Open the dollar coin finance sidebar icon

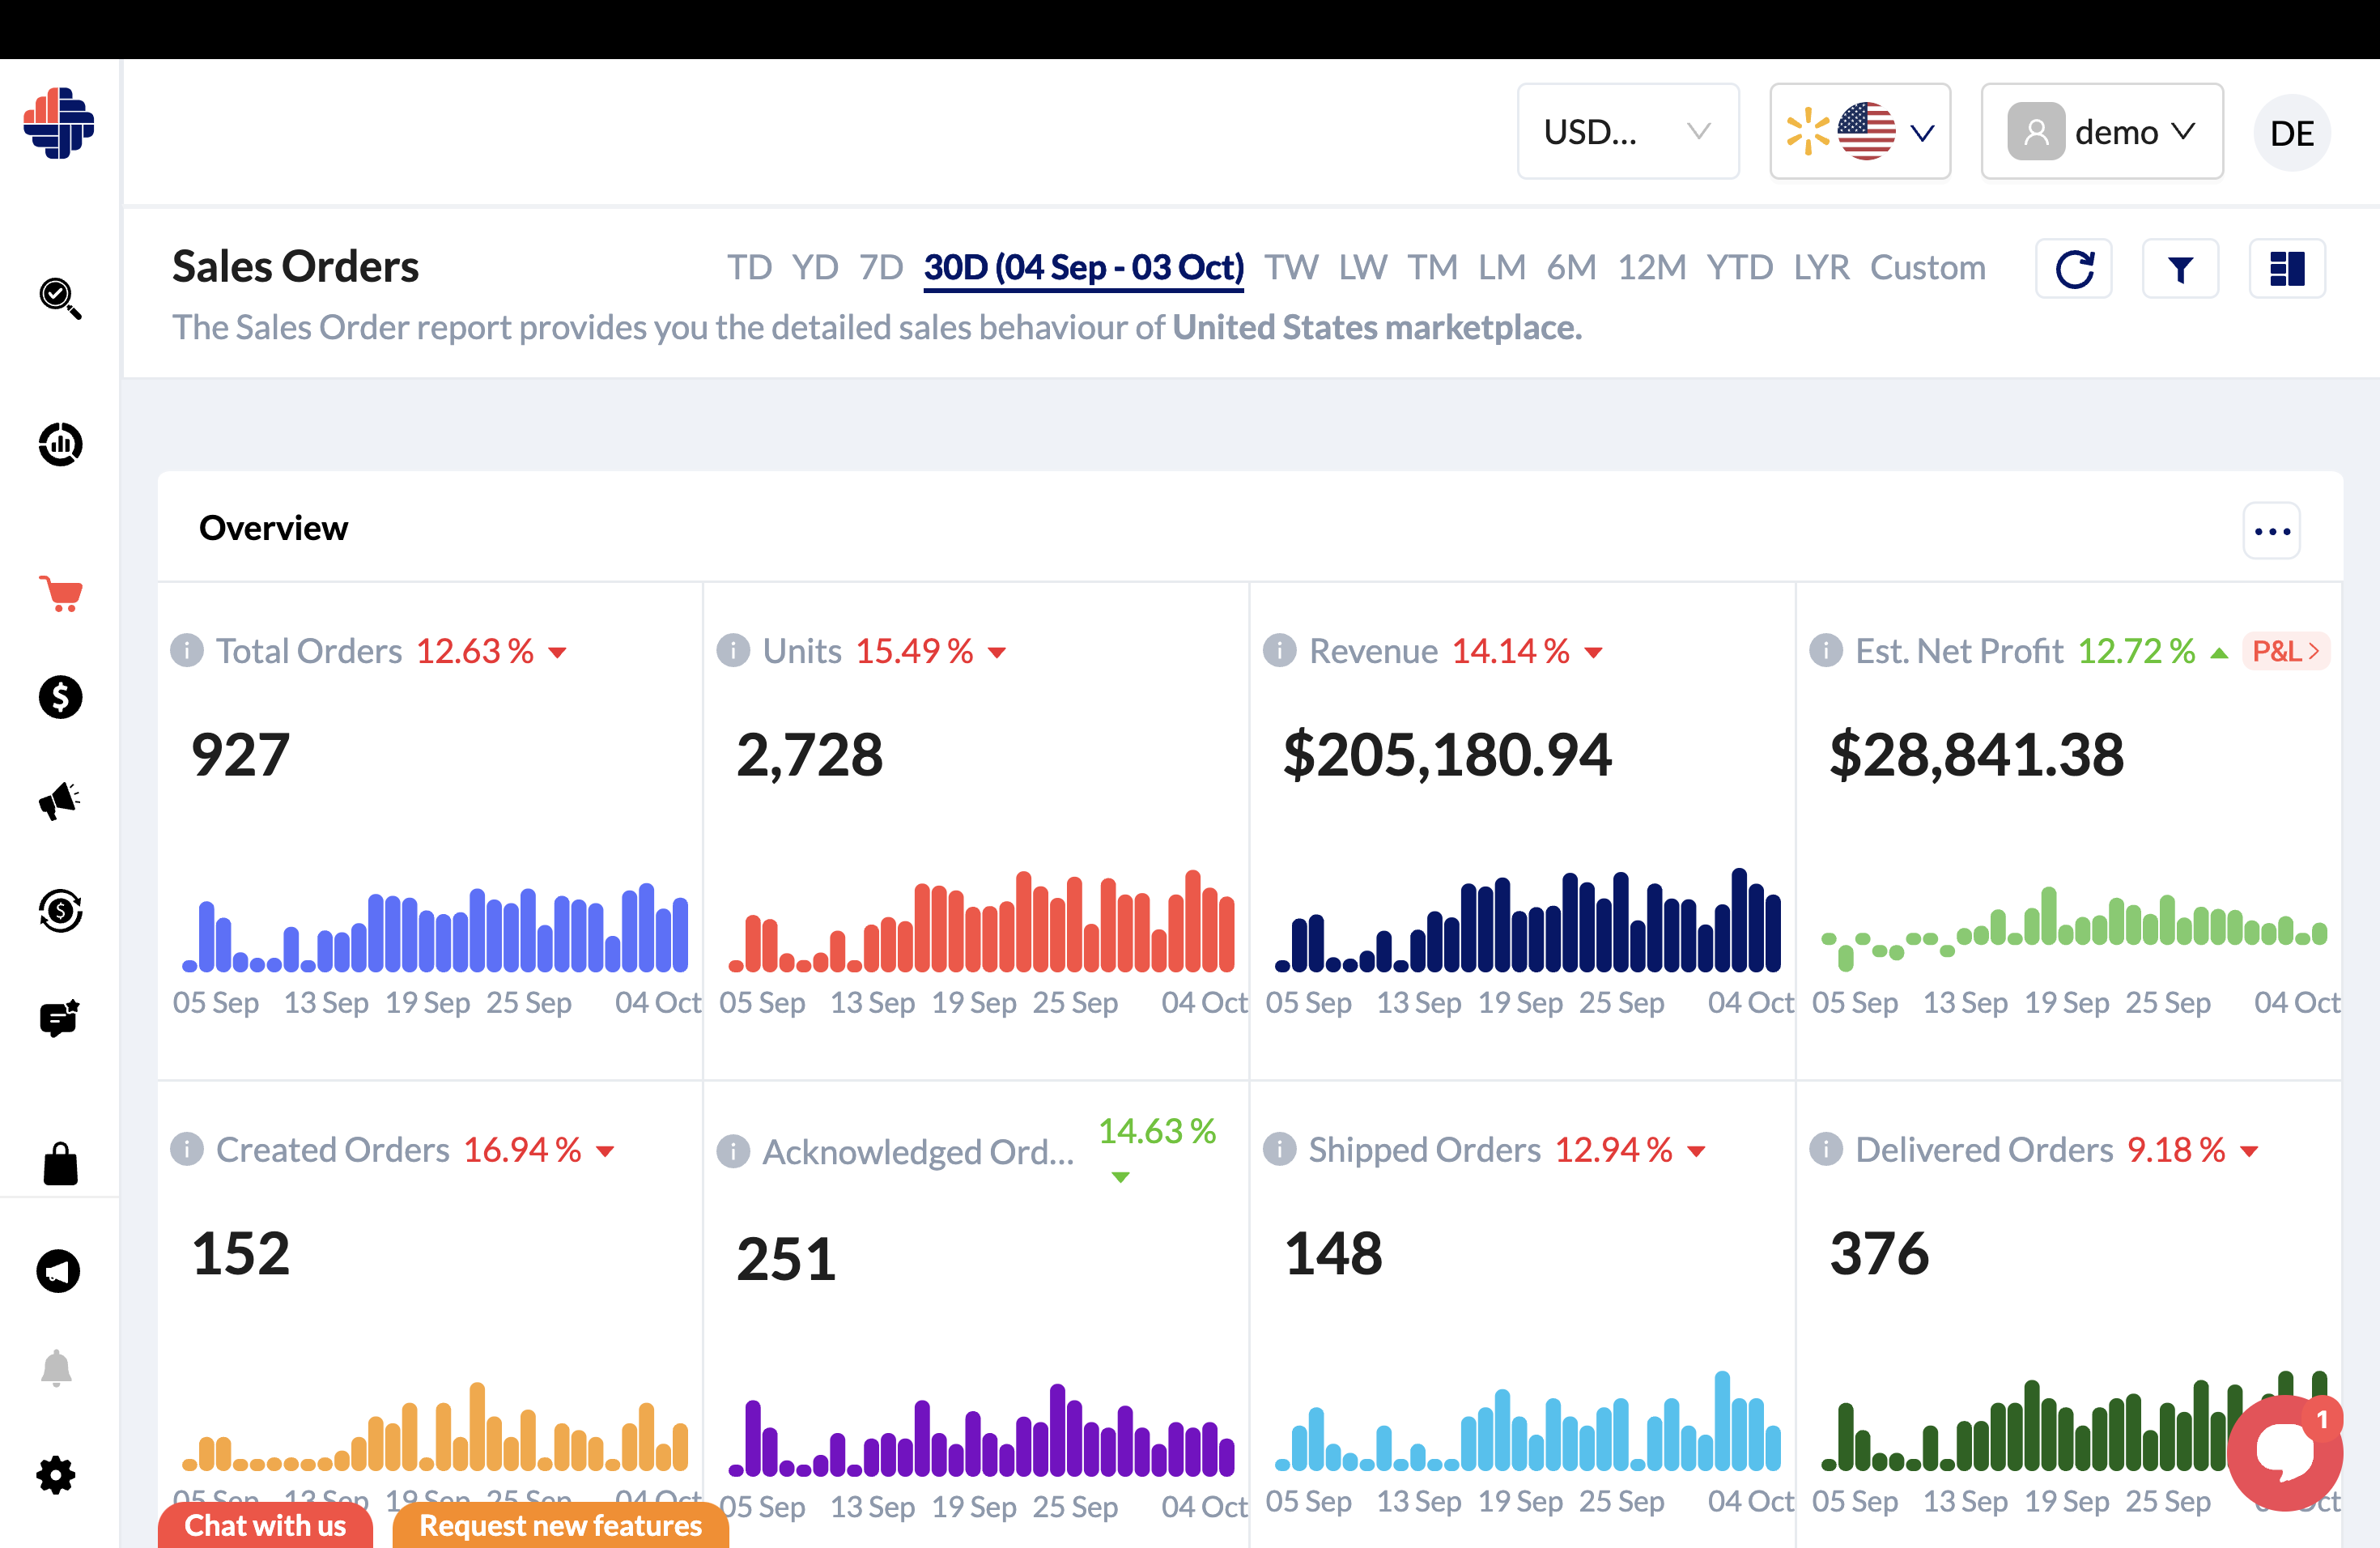click(x=60, y=697)
